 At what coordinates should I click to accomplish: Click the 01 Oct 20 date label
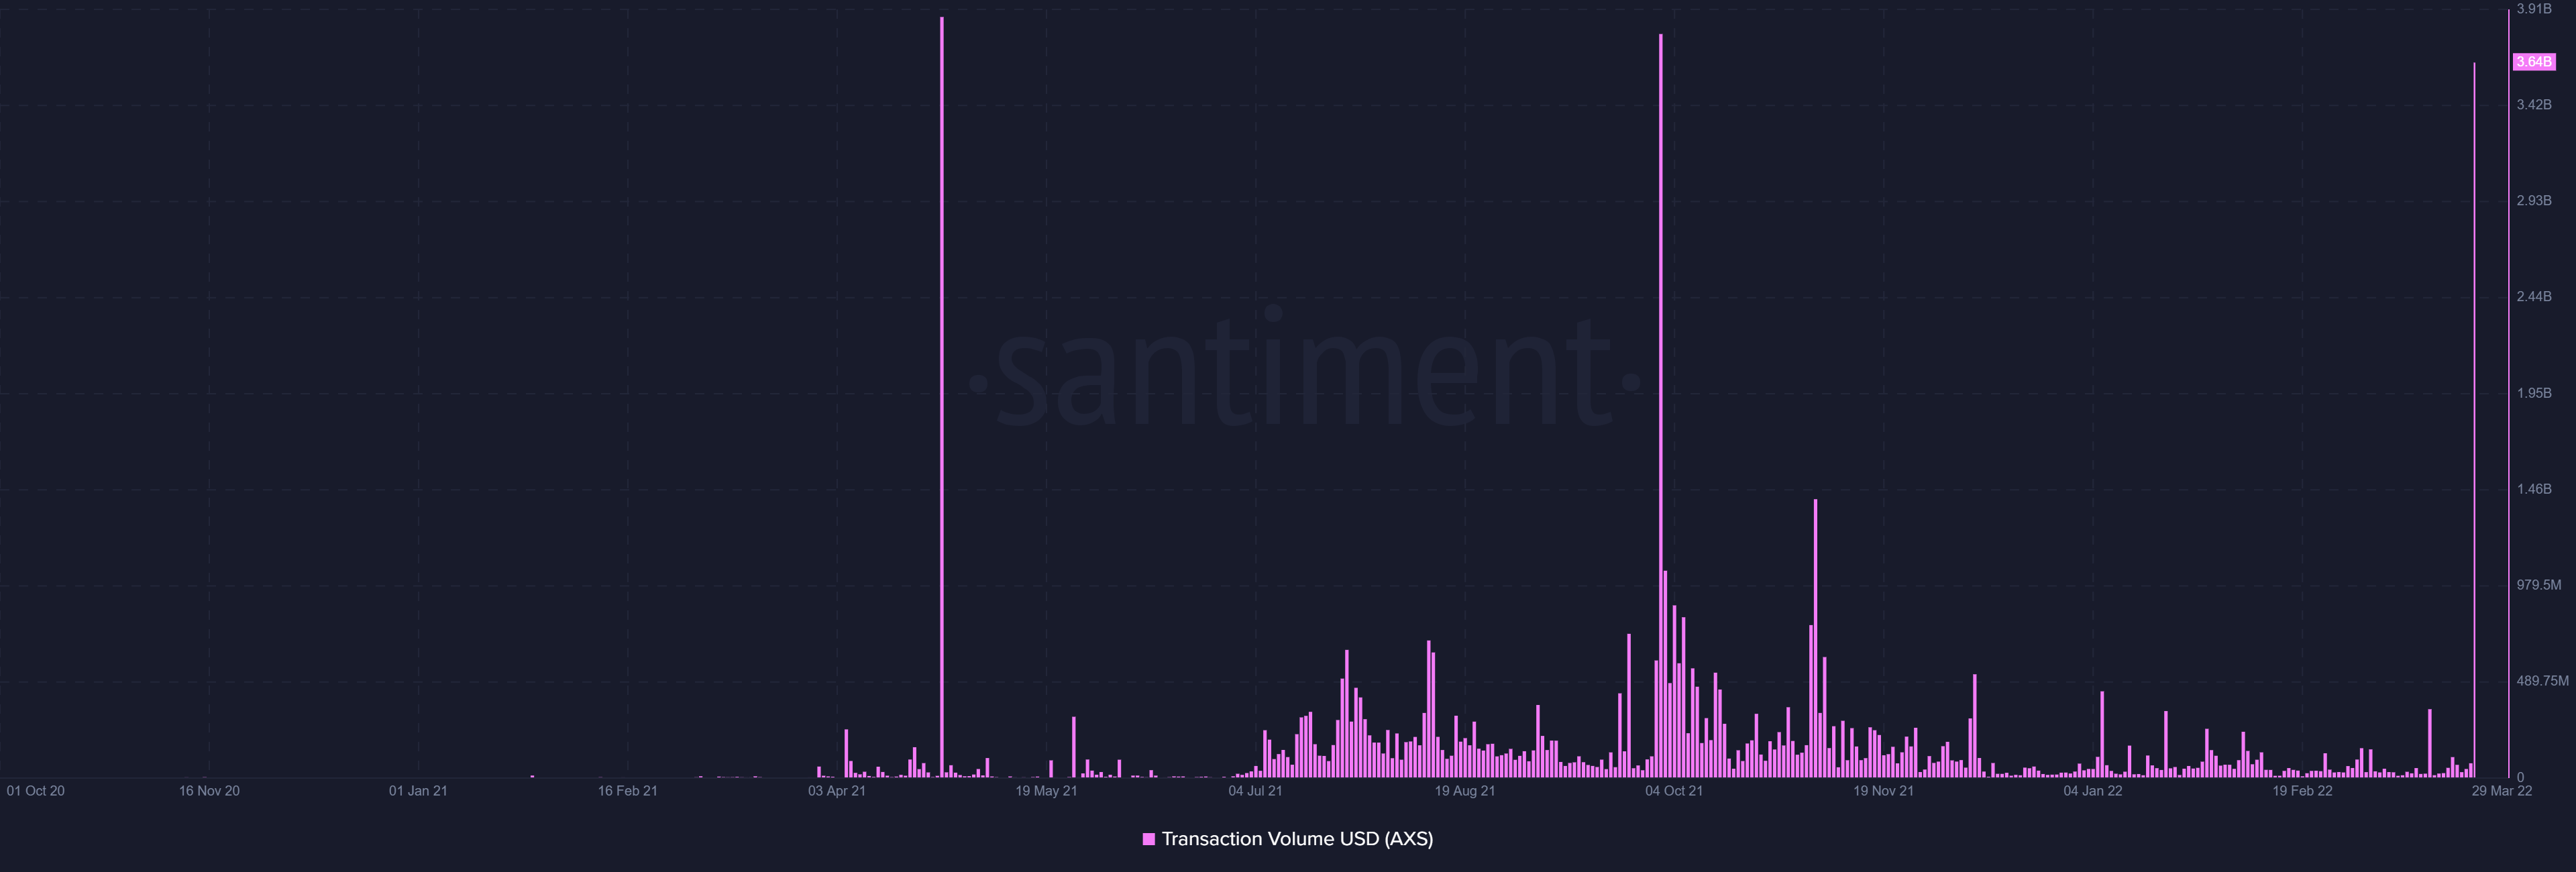point(36,791)
